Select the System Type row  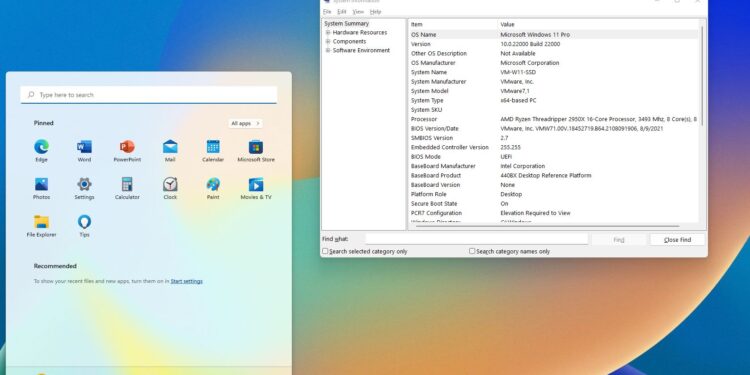click(x=554, y=100)
